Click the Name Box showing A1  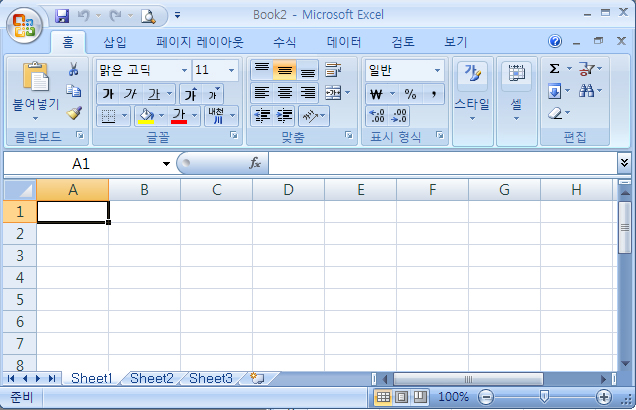81,163
